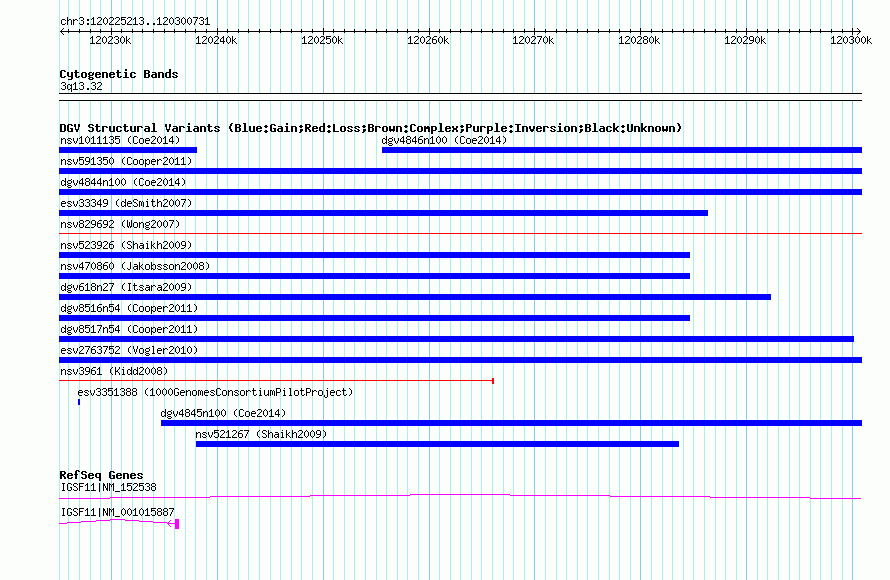Click the nsv523926 (Shaikh2009) label
890x580 pixels.
point(126,245)
